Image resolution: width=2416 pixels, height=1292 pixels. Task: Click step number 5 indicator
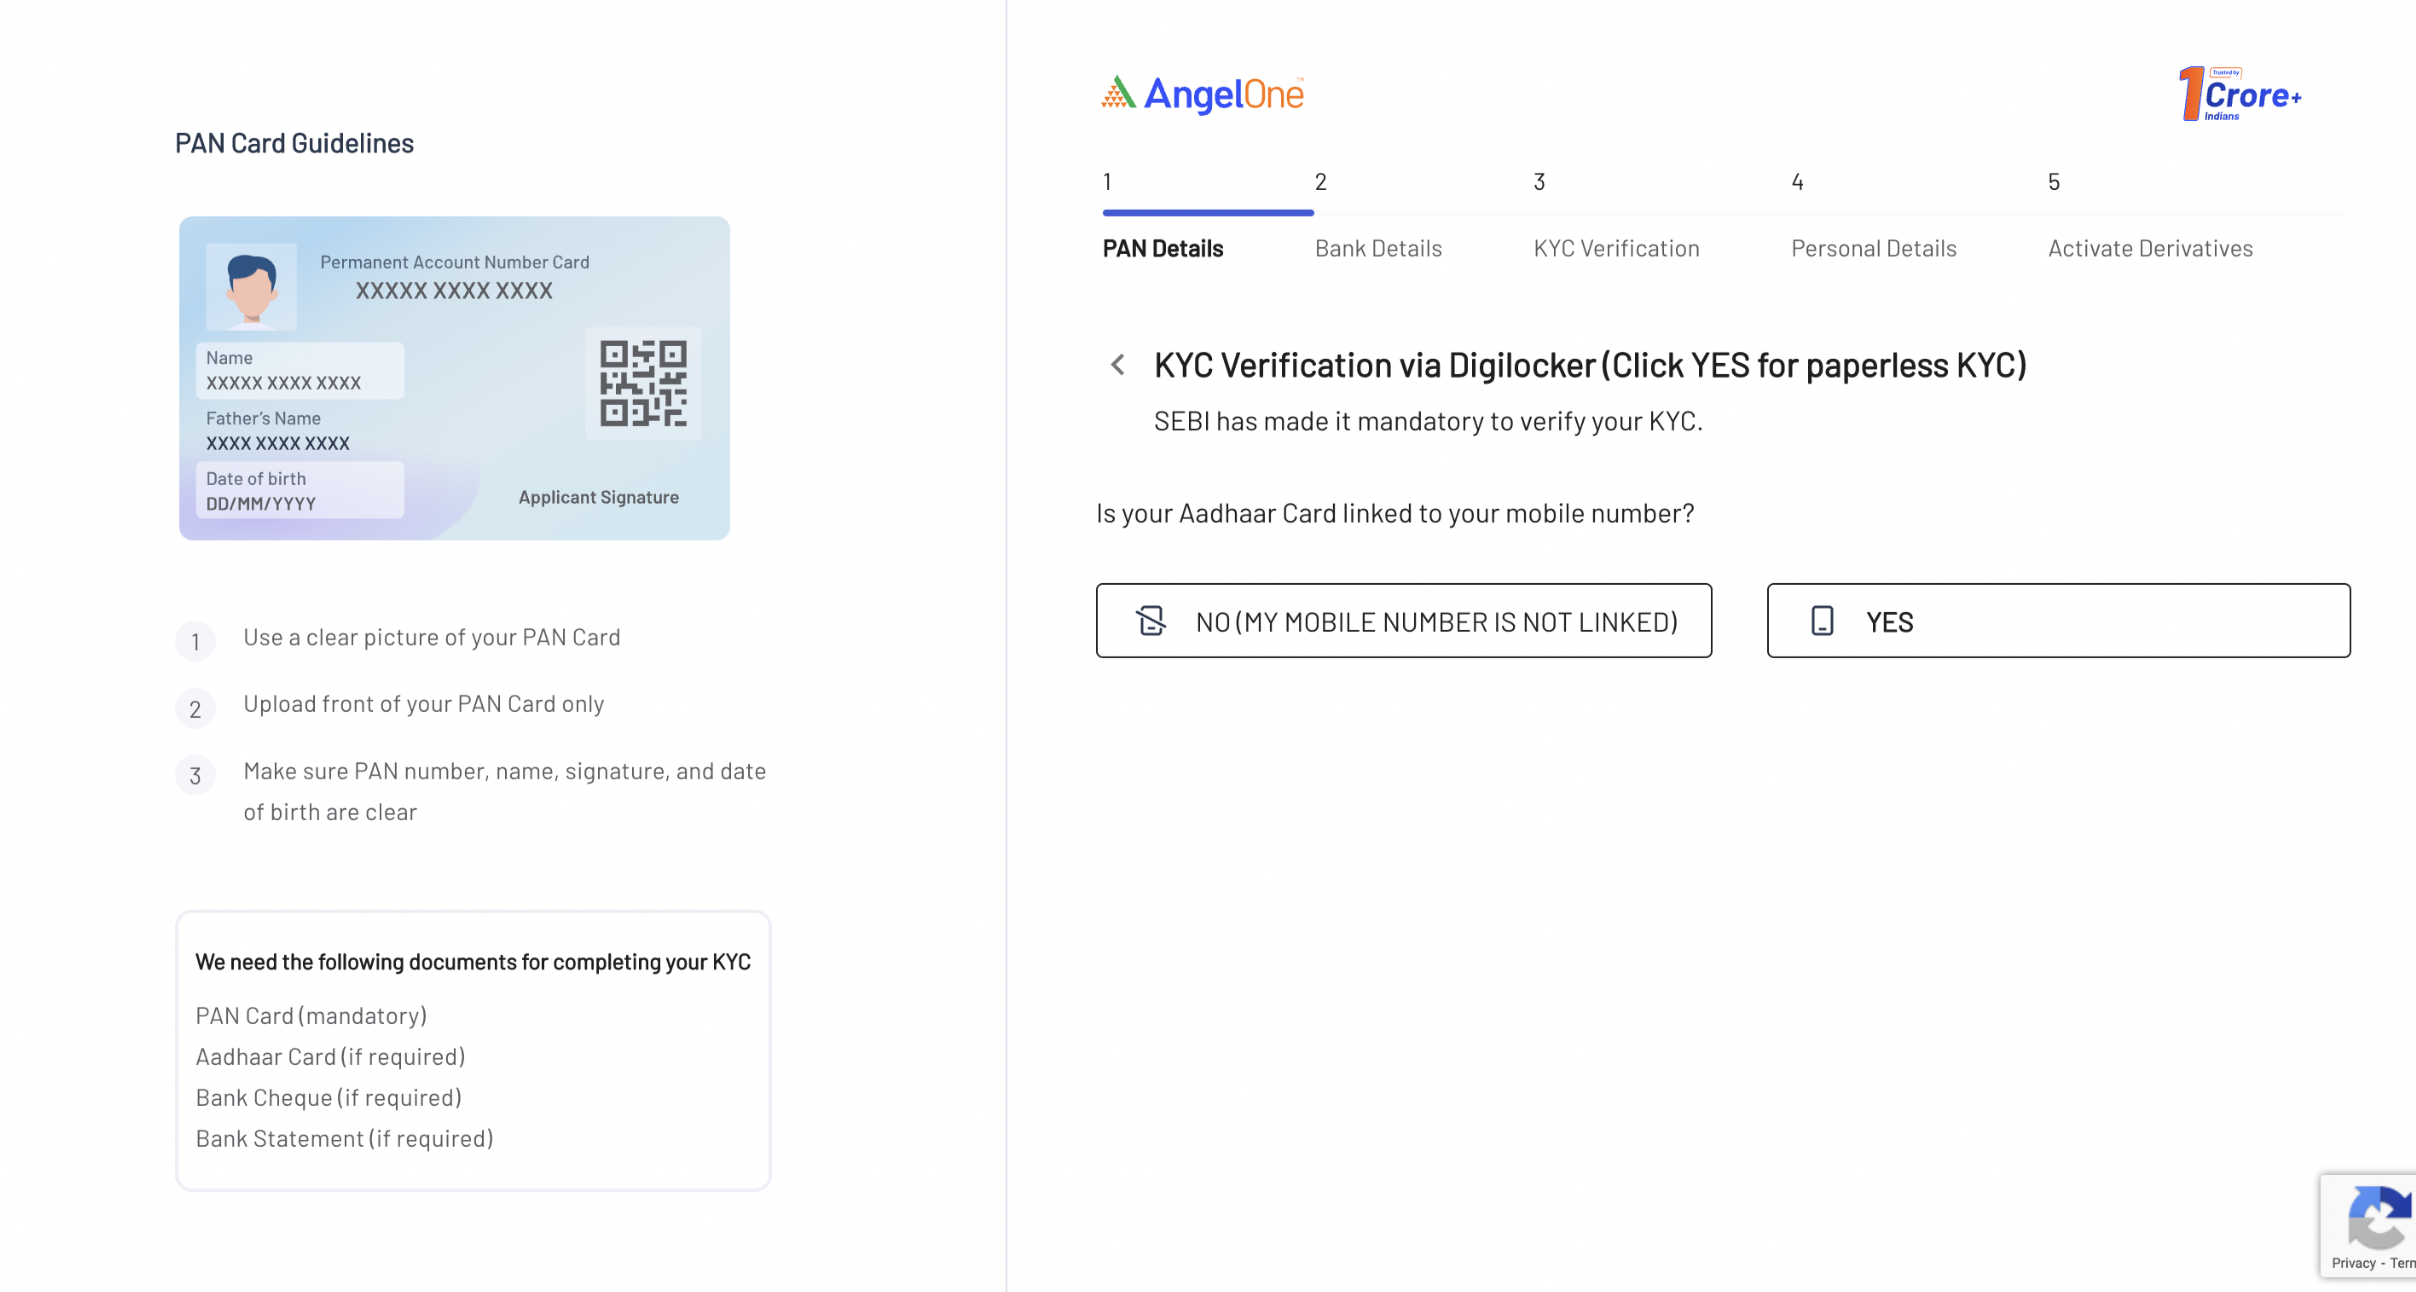[x=2053, y=182]
